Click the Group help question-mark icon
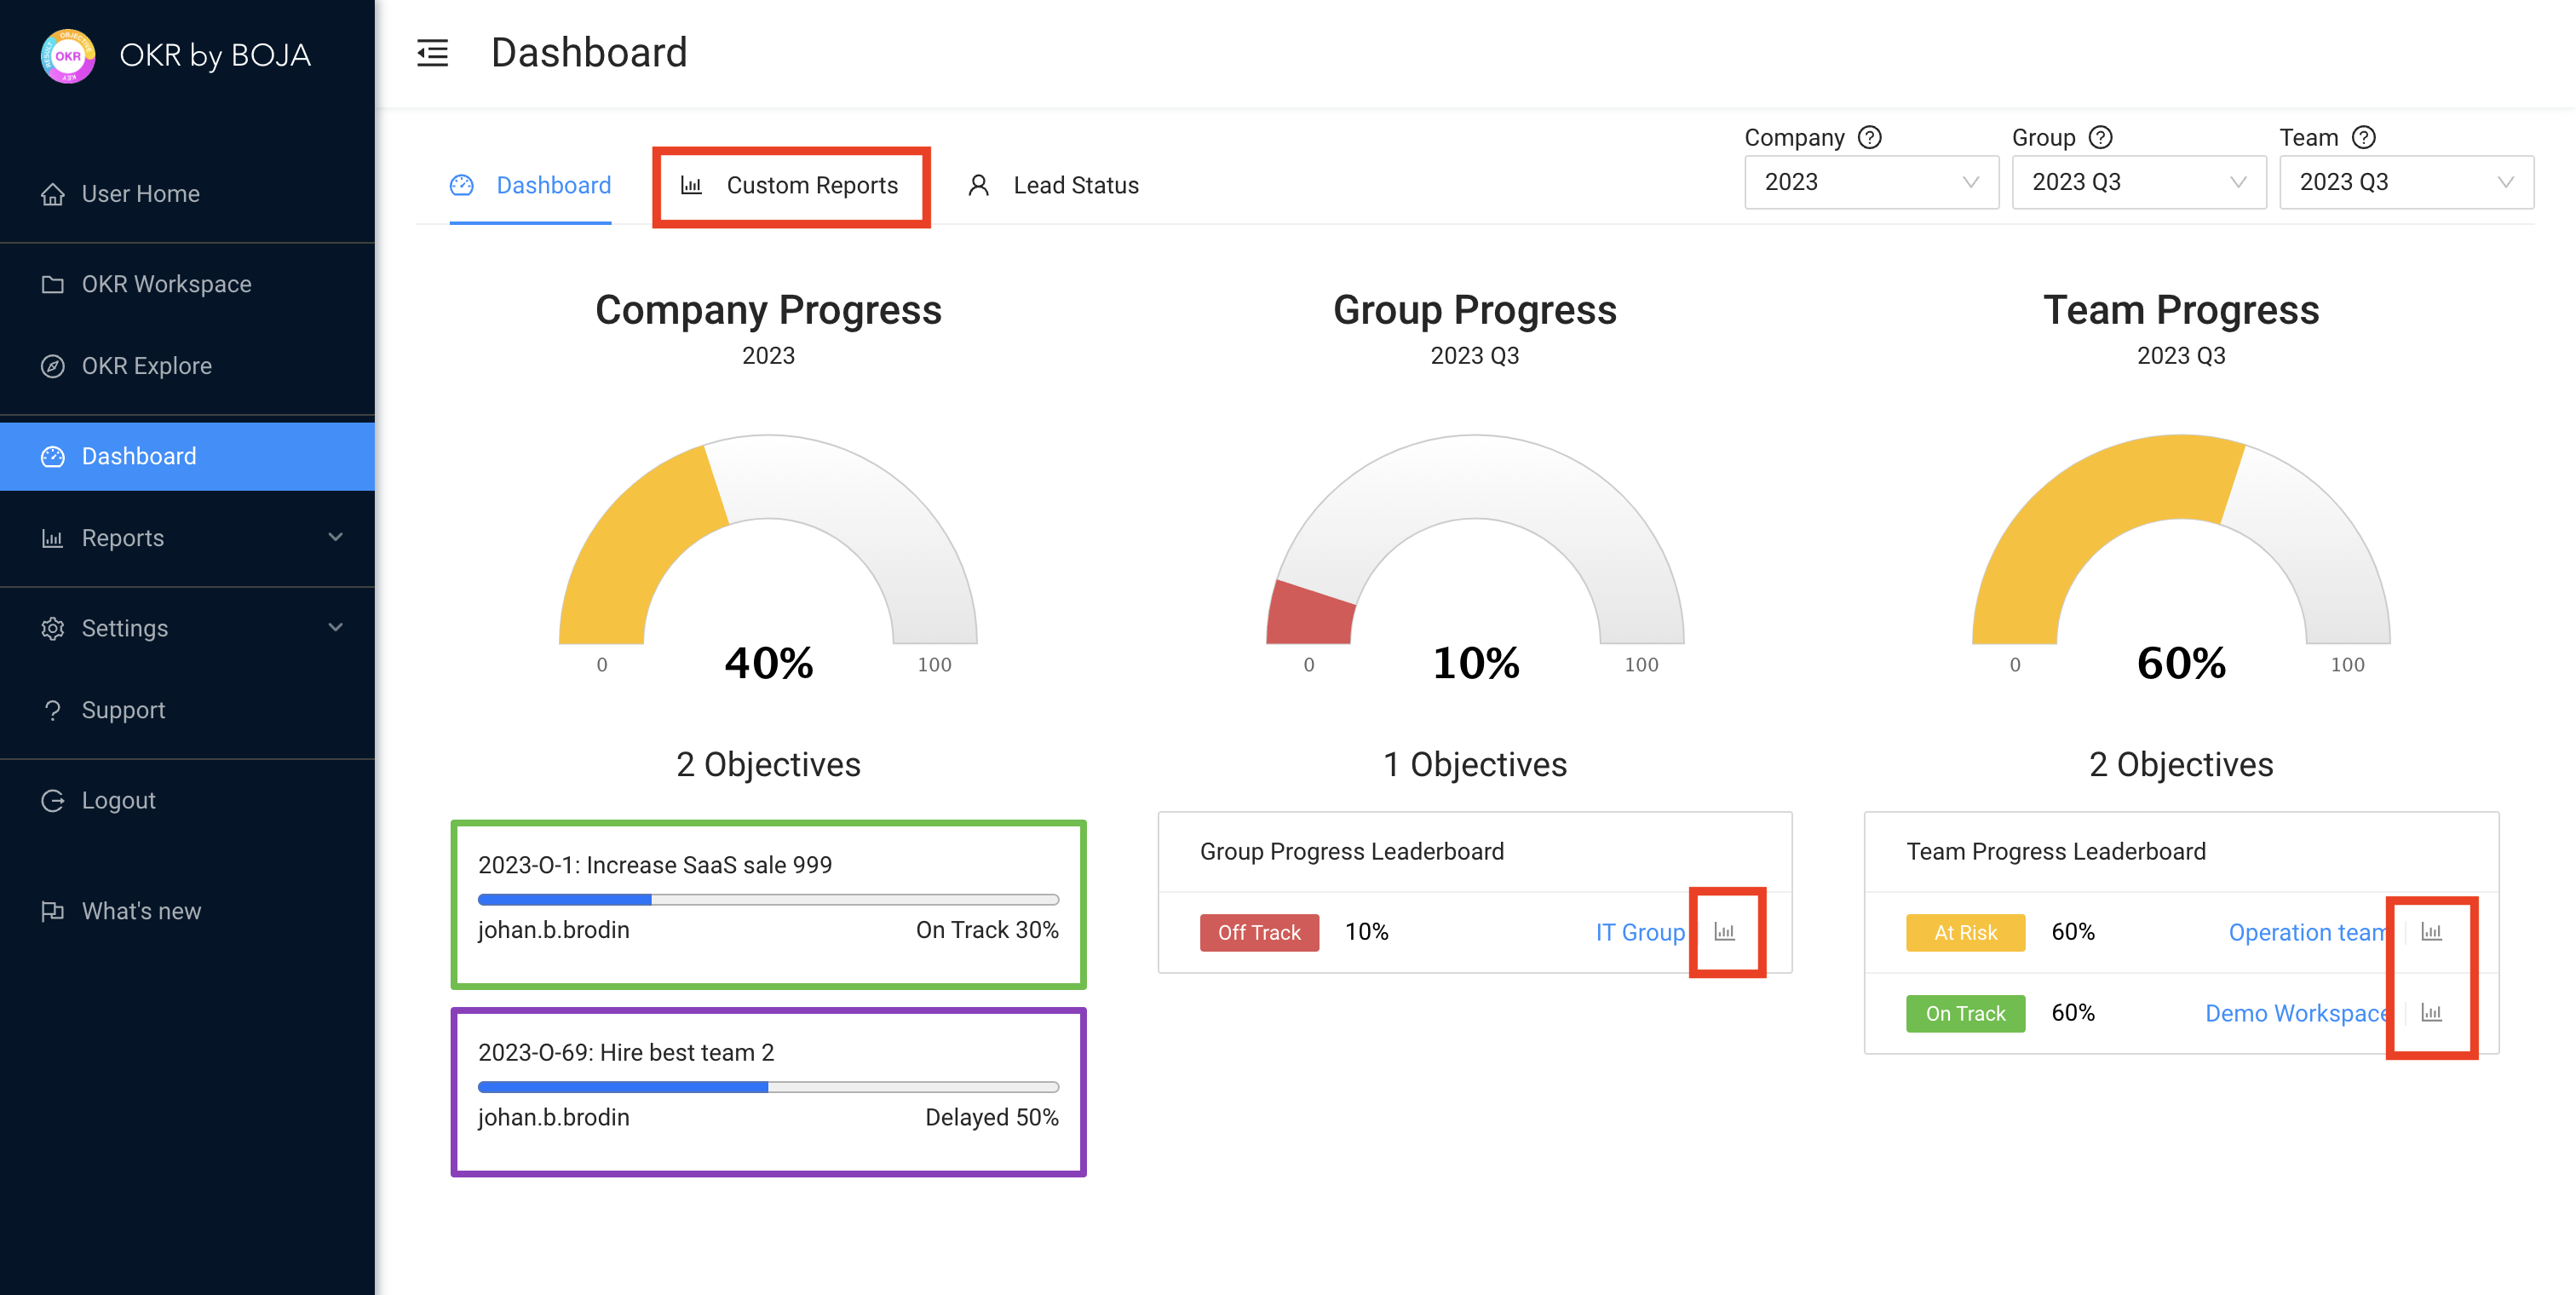Viewport: 2576px width, 1295px height. [2100, 138]
